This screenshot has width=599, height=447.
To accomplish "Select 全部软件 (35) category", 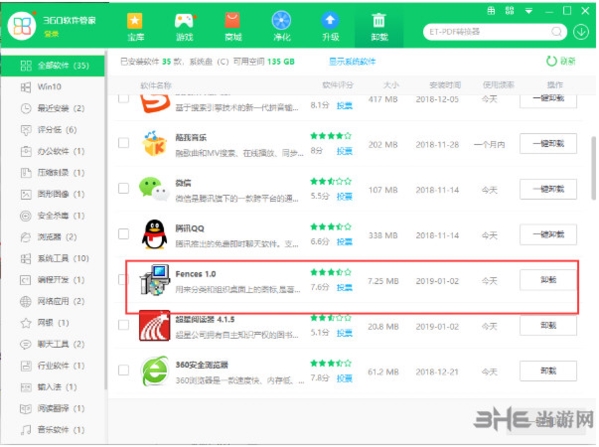I will pos(53,66).
